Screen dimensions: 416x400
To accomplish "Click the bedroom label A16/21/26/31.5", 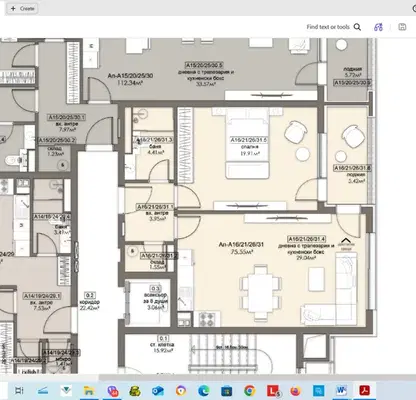I will pos(249,140).
